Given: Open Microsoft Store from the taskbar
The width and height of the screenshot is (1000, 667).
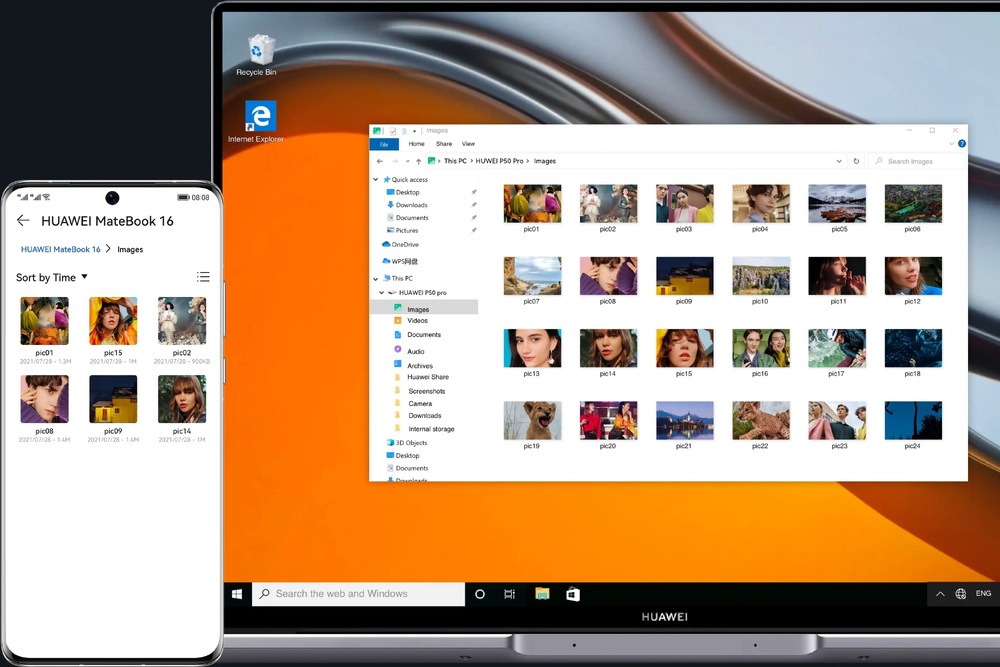Looking at the screenshot, I should 573,594.
